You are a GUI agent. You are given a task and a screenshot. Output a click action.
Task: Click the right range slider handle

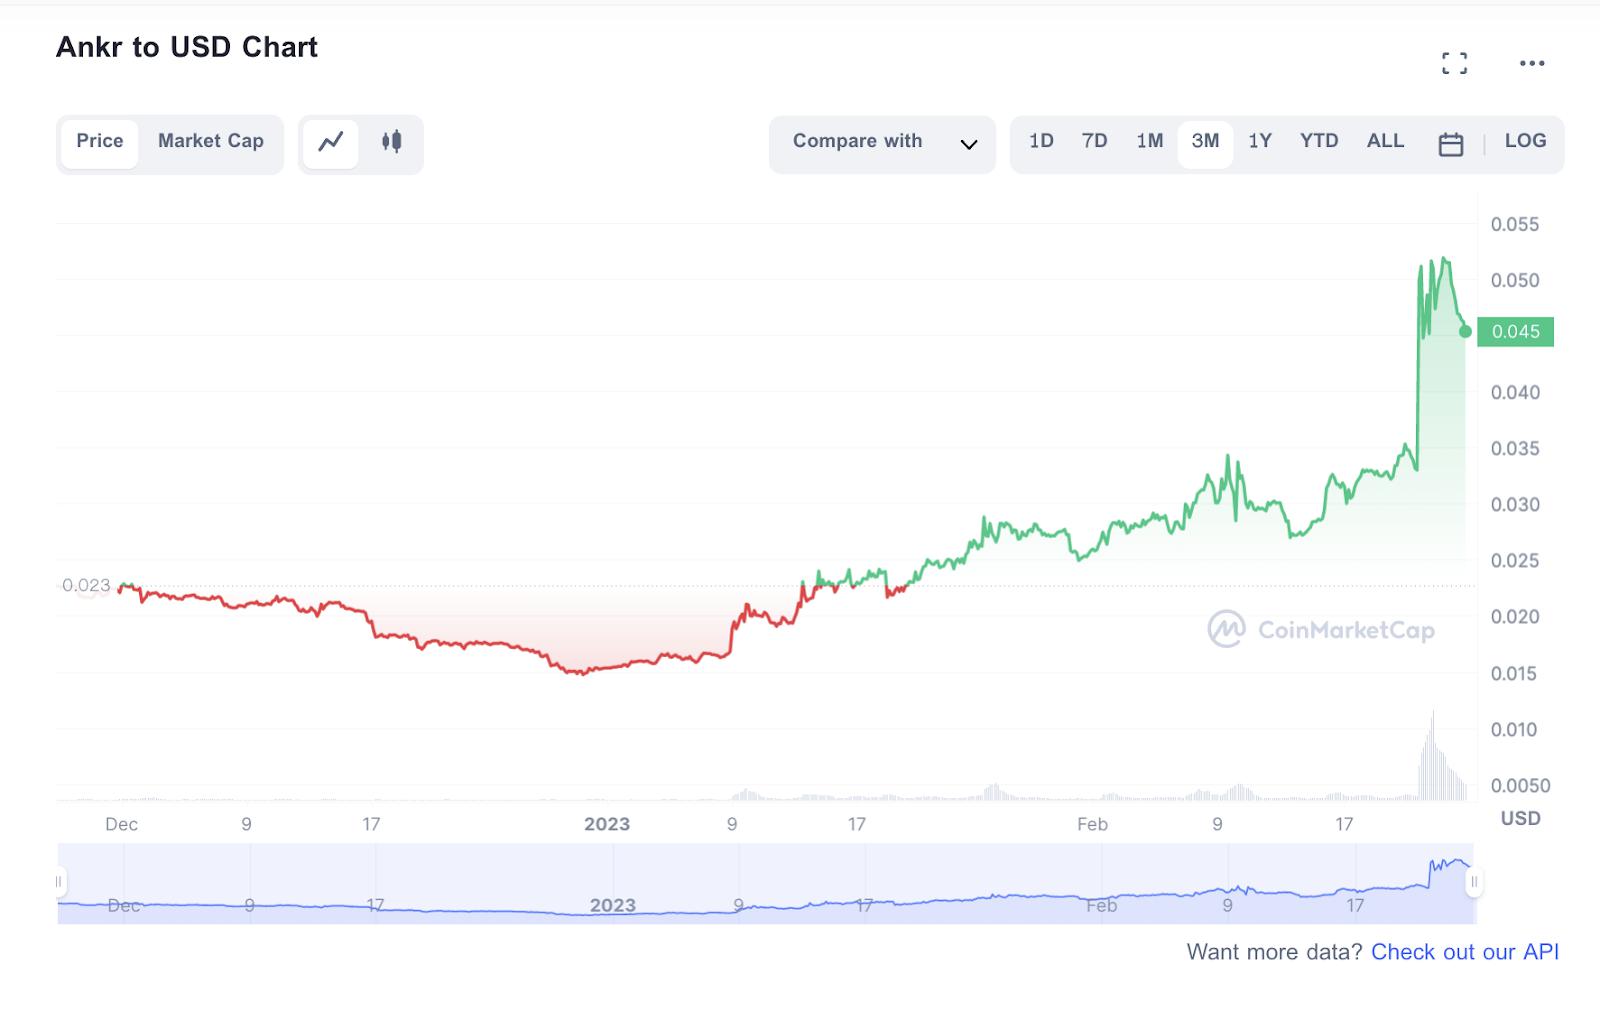click(1474, 881)
